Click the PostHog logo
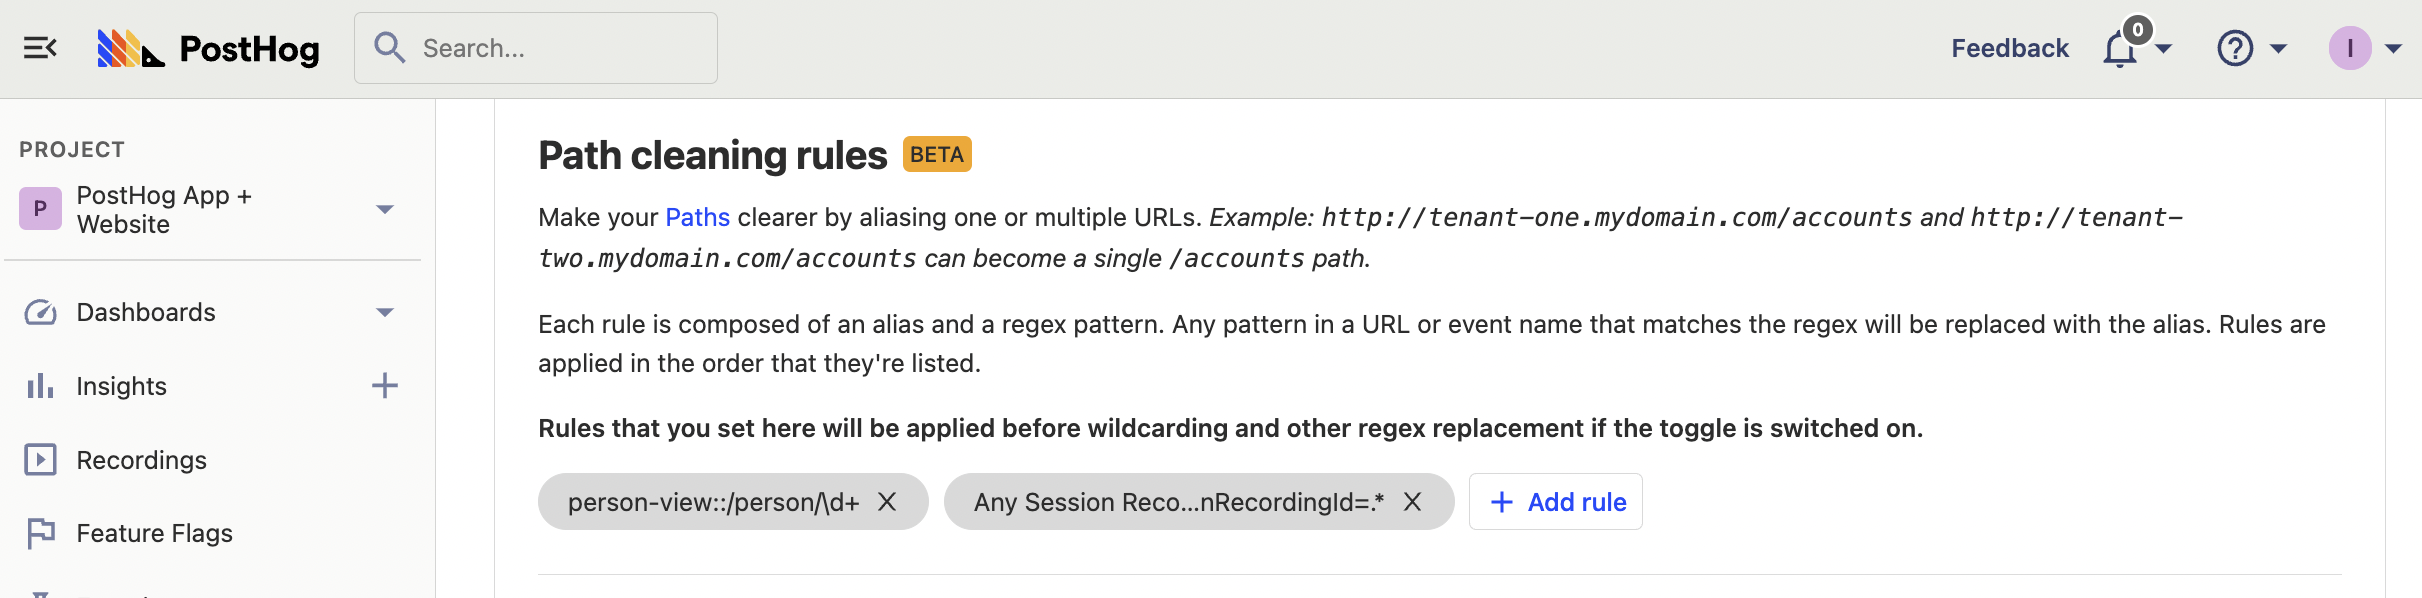 pyautogui.click(x=208, y=48)
